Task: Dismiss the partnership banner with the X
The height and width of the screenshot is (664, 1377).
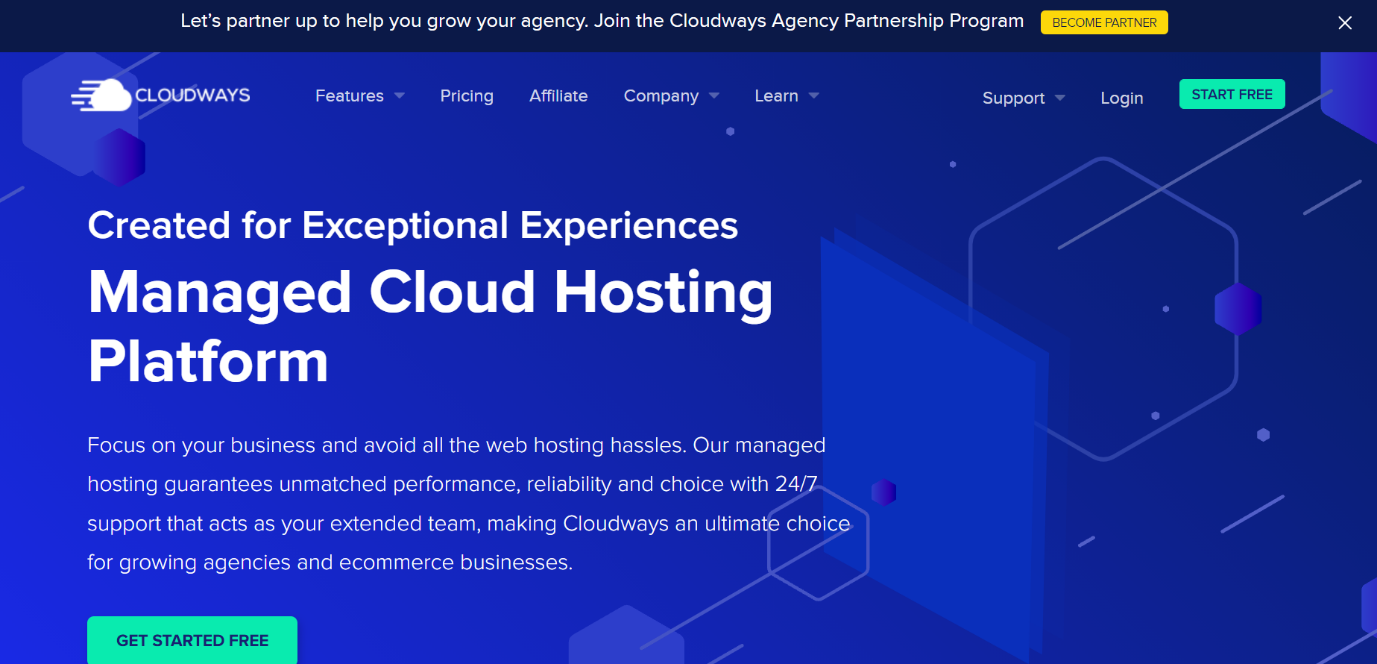Action: click(1345, 23)
